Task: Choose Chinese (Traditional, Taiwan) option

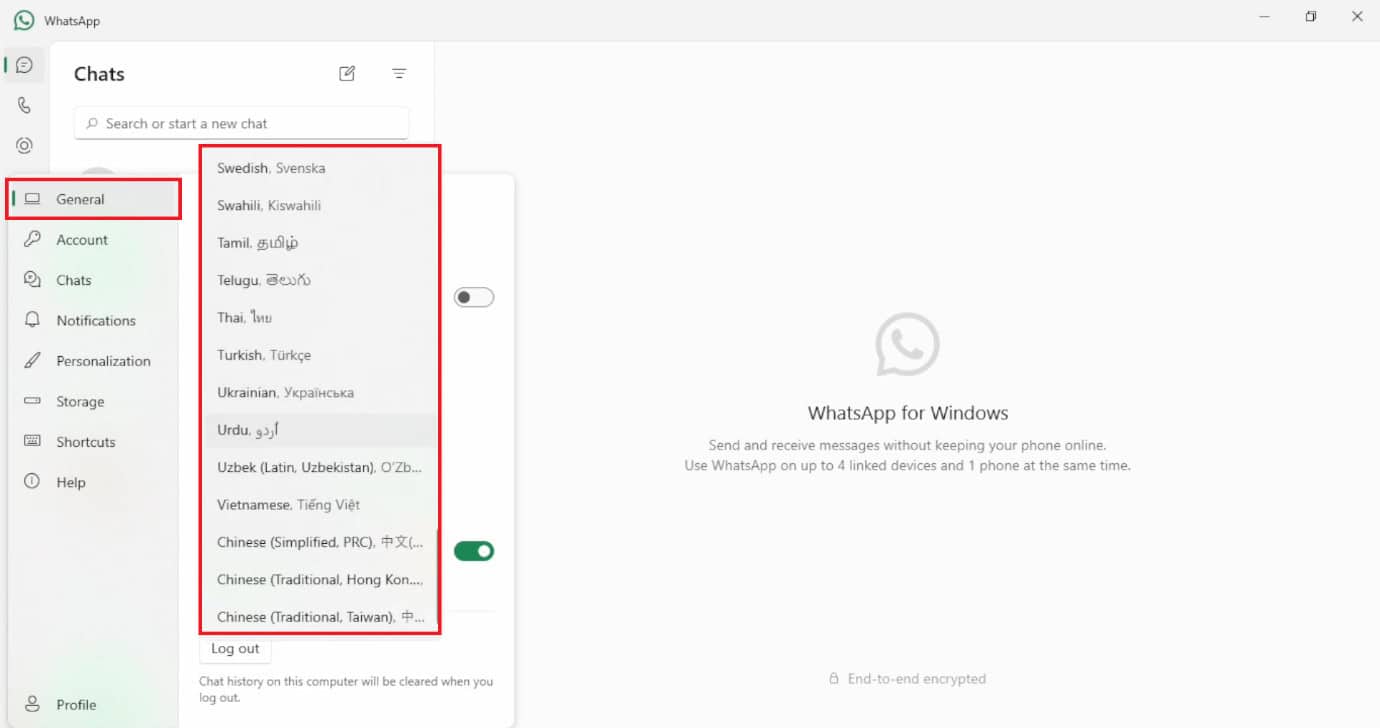Action: 320,617
